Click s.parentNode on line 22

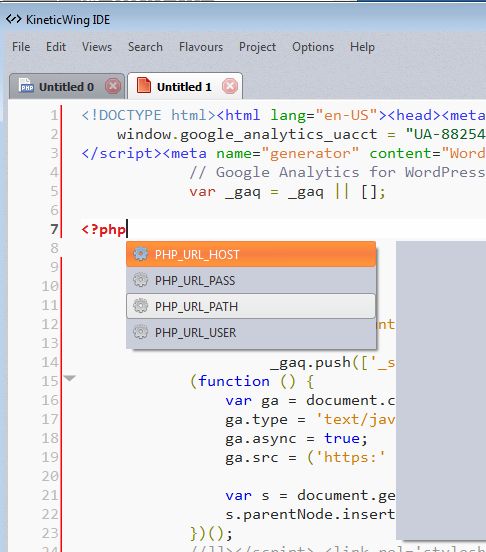click(x=278, y=515)
